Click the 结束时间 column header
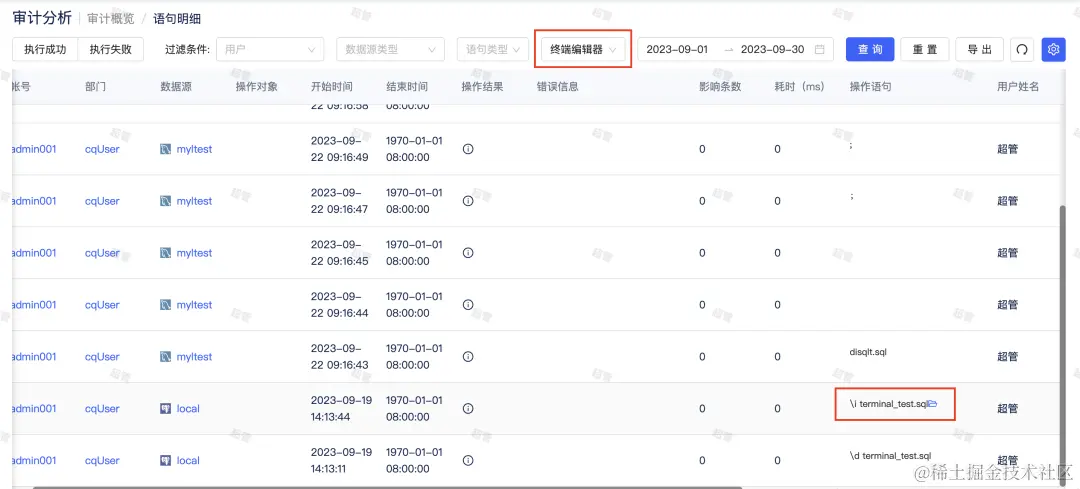The image size is (1080, 489). click(x=407, y=87)
